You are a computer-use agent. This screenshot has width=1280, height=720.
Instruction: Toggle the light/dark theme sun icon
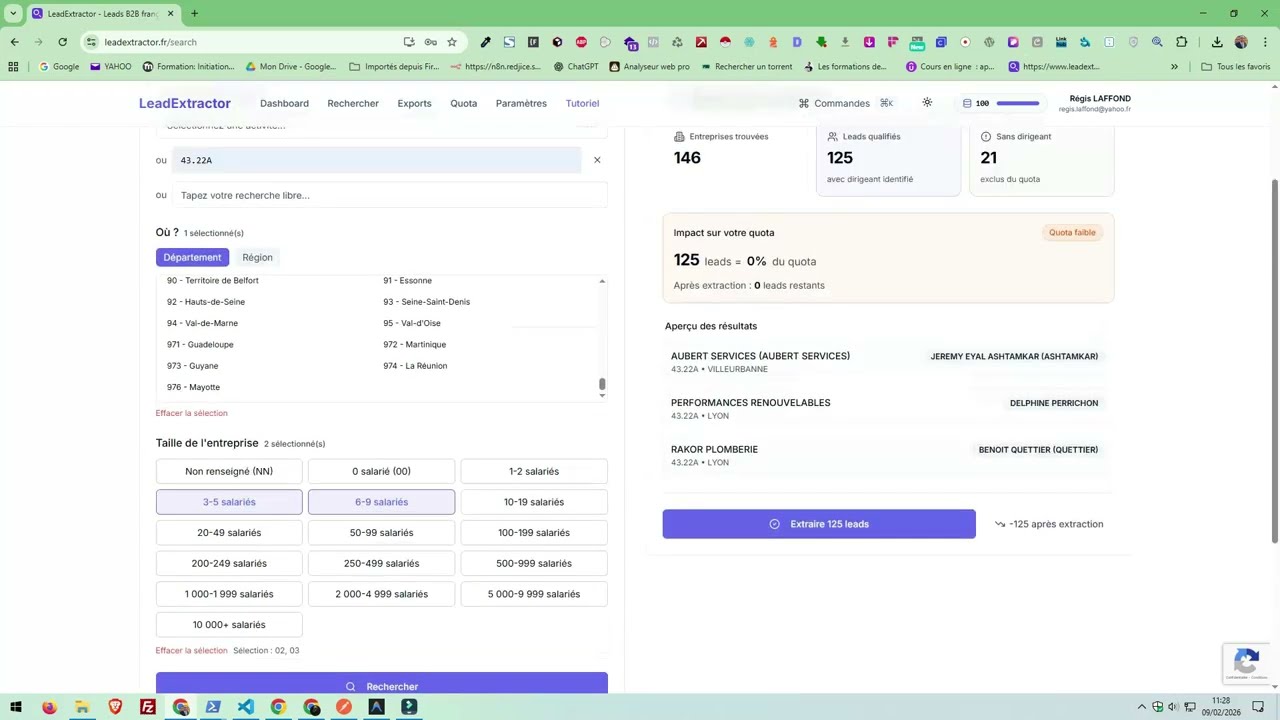click(927, 103)
